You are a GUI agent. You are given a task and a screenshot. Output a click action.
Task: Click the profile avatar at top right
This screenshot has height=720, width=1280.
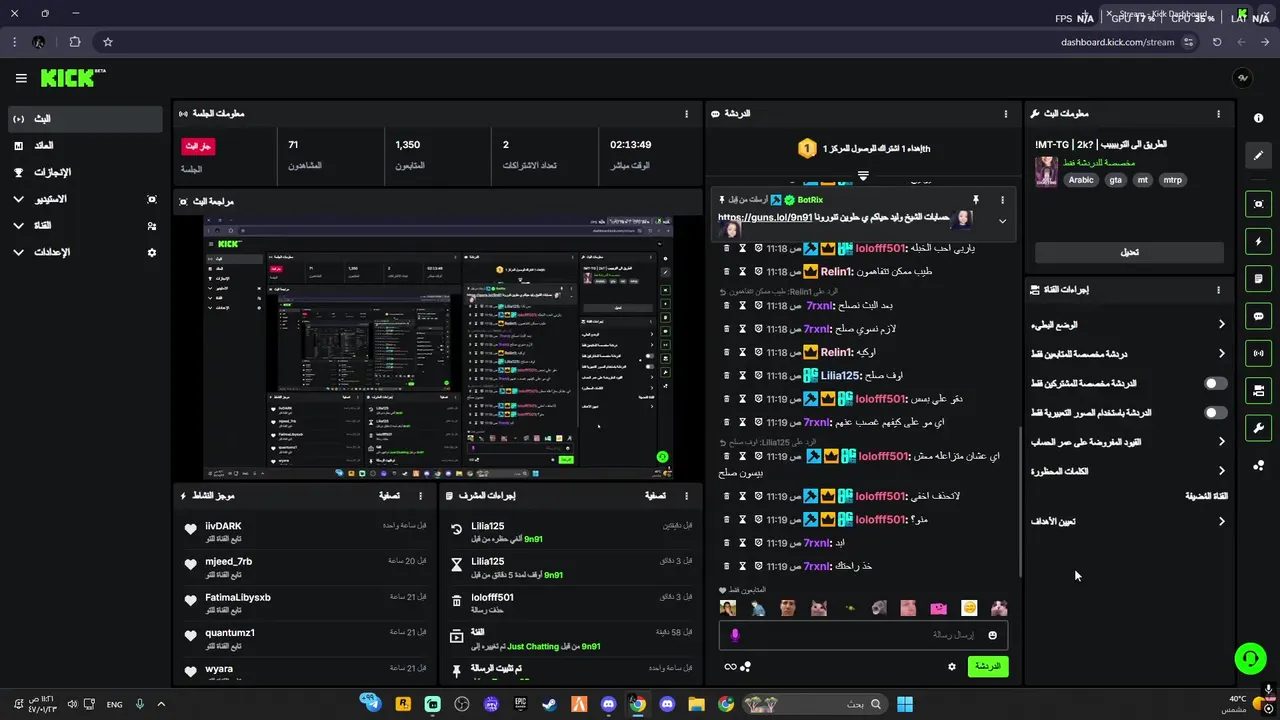point(1242,78)
